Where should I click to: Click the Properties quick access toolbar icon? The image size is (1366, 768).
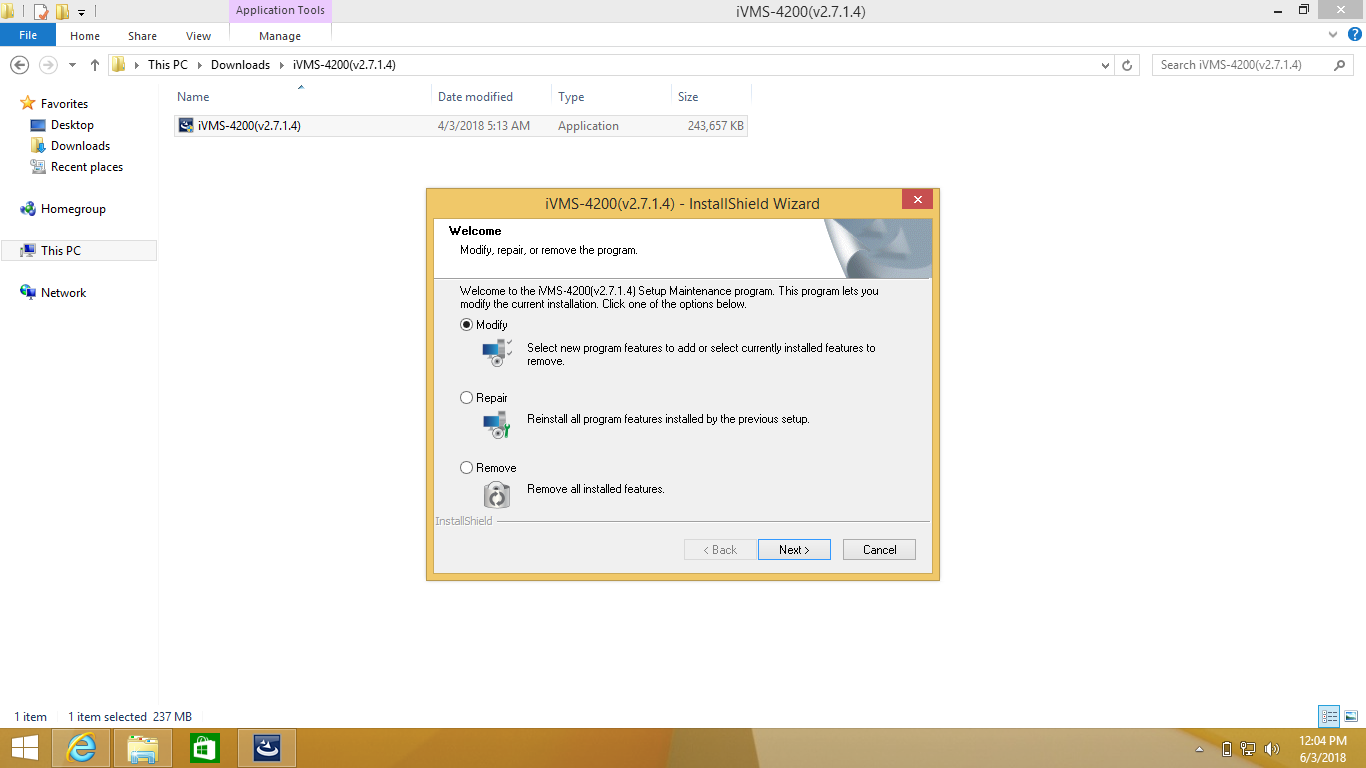(x=41, y=12)
